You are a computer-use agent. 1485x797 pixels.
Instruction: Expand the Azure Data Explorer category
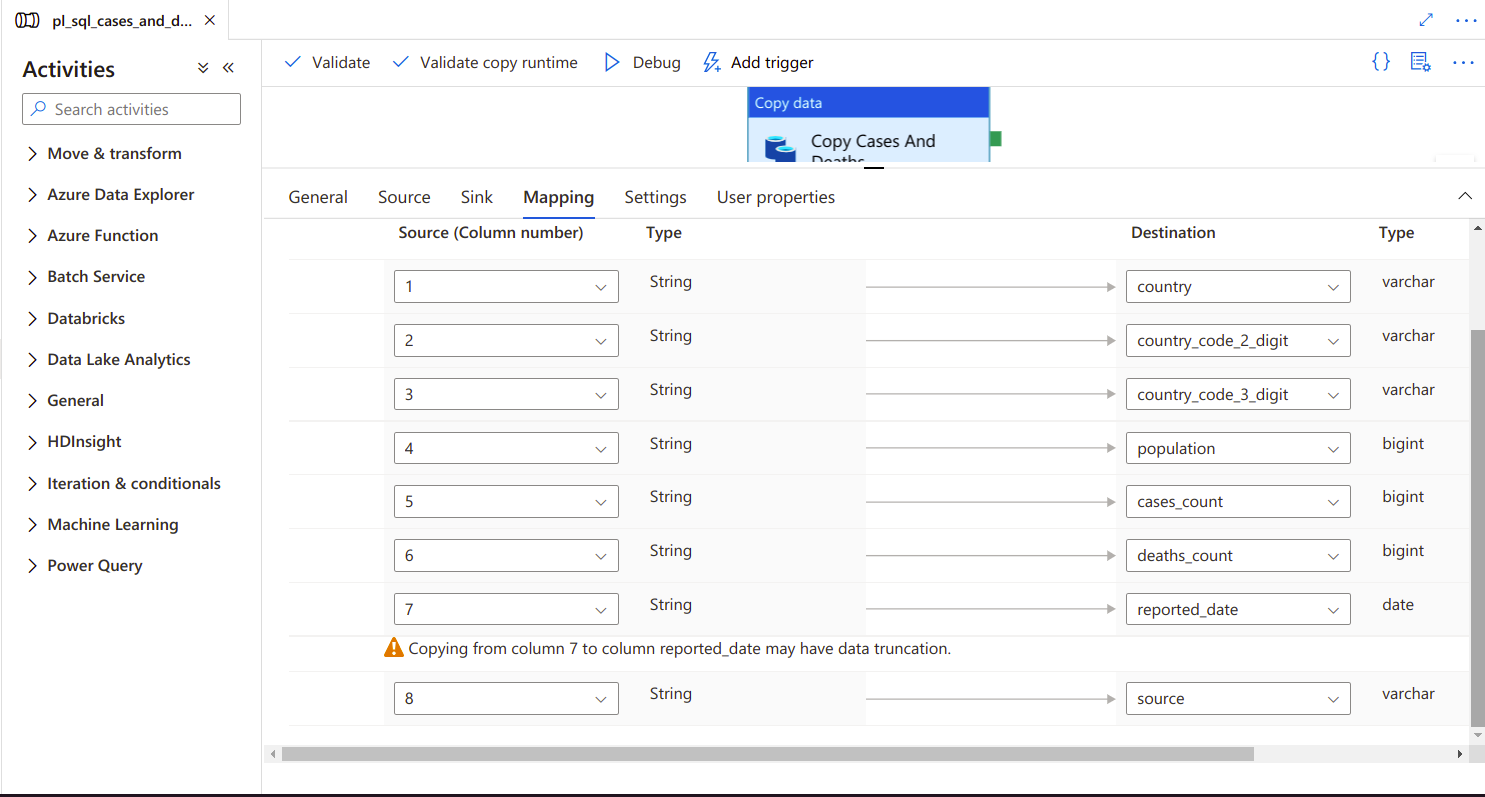tap(111, 194)
